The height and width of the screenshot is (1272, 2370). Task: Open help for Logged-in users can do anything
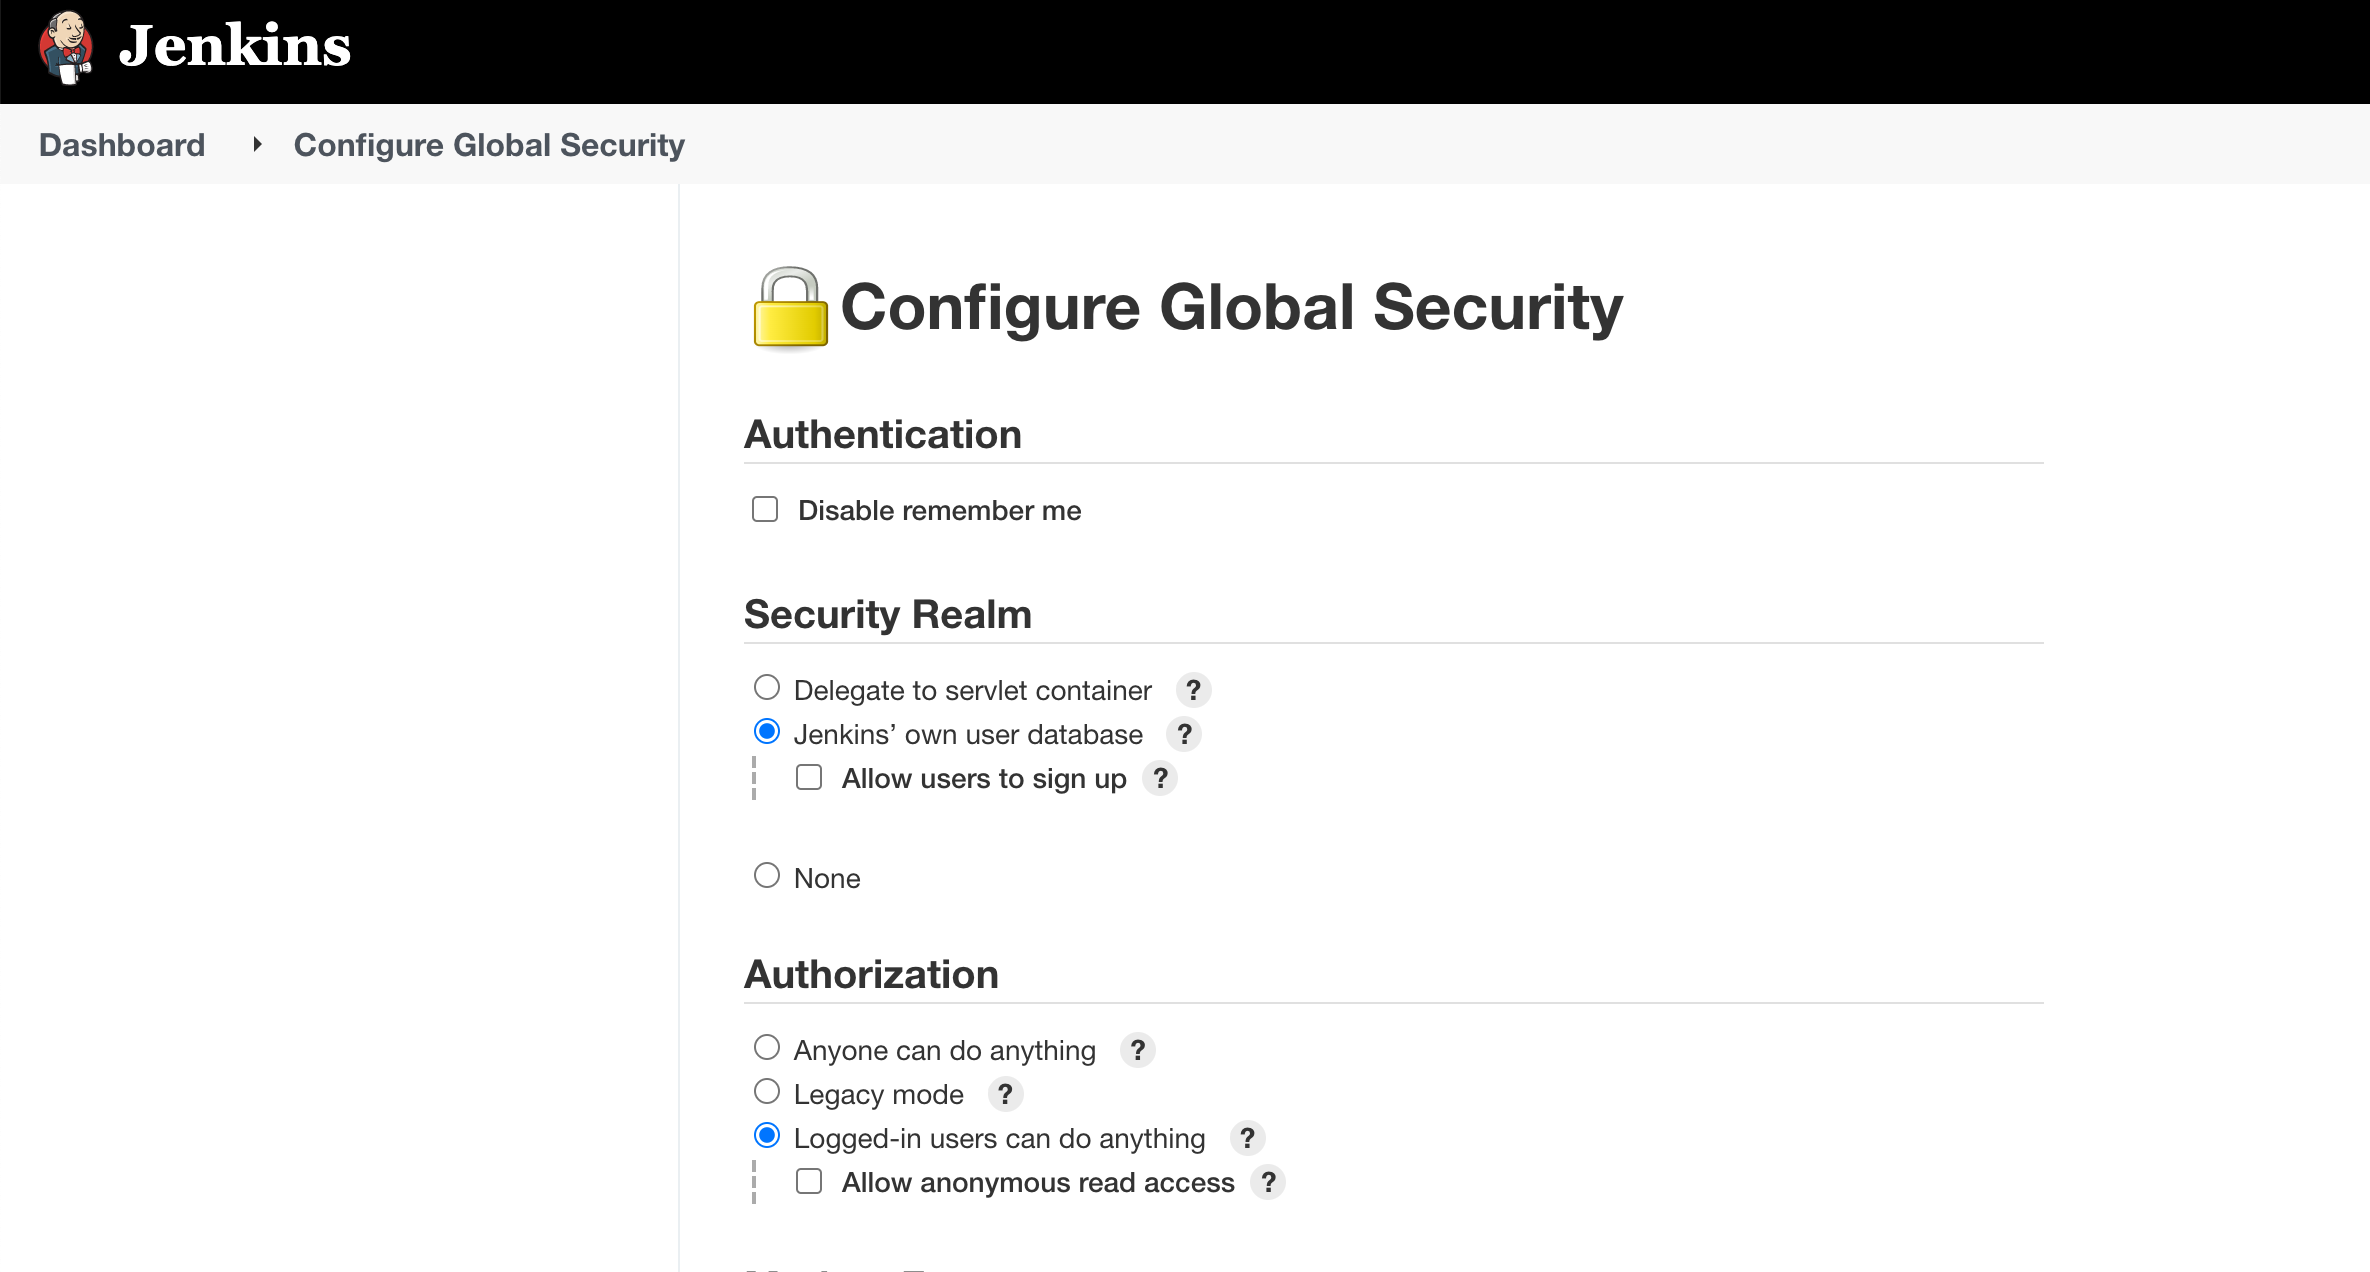pos(1247,1138)
